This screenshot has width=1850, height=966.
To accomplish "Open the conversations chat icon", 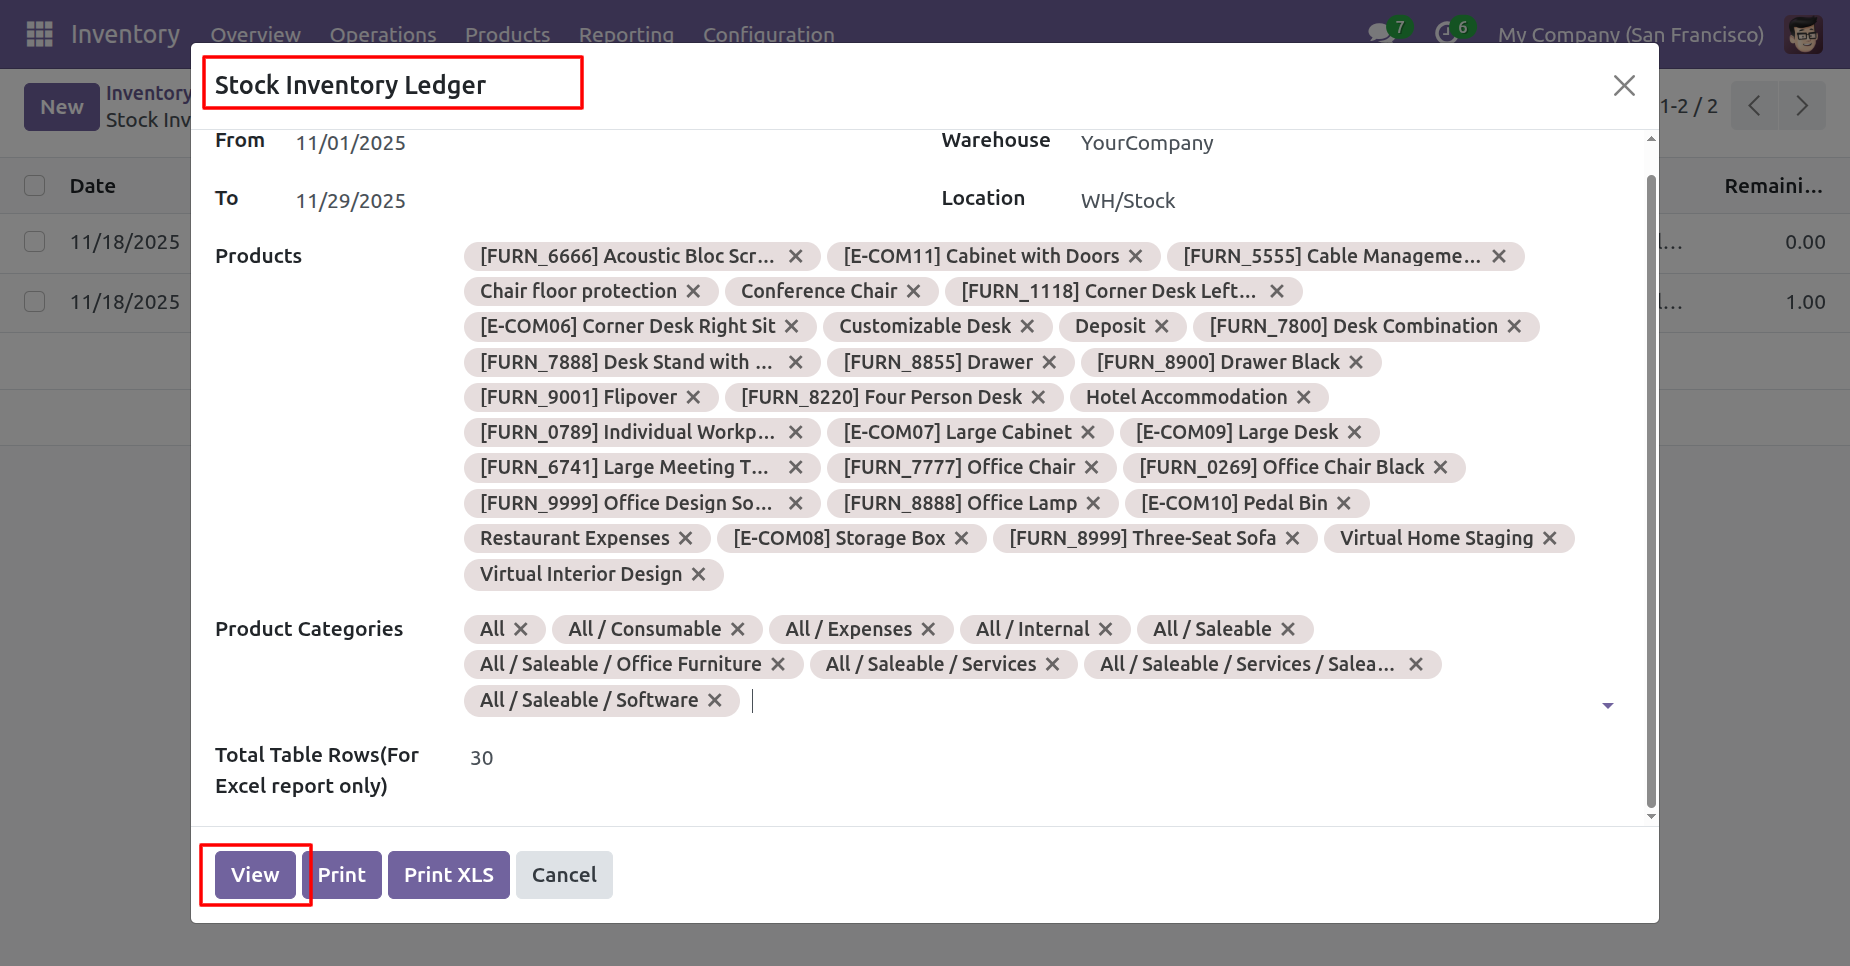I will coord(1381,33).
